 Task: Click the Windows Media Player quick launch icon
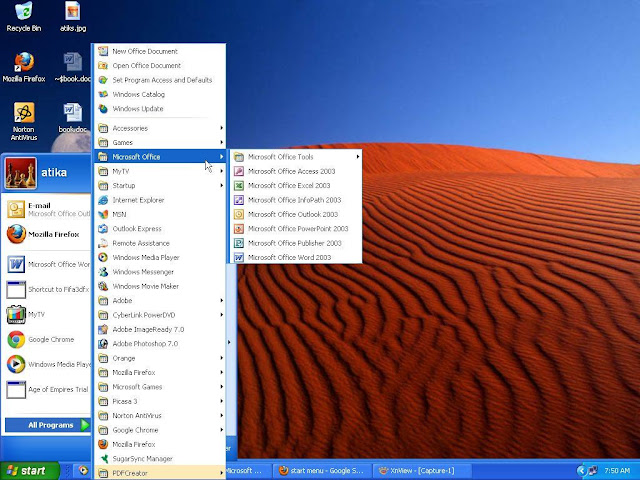[83, 470]
